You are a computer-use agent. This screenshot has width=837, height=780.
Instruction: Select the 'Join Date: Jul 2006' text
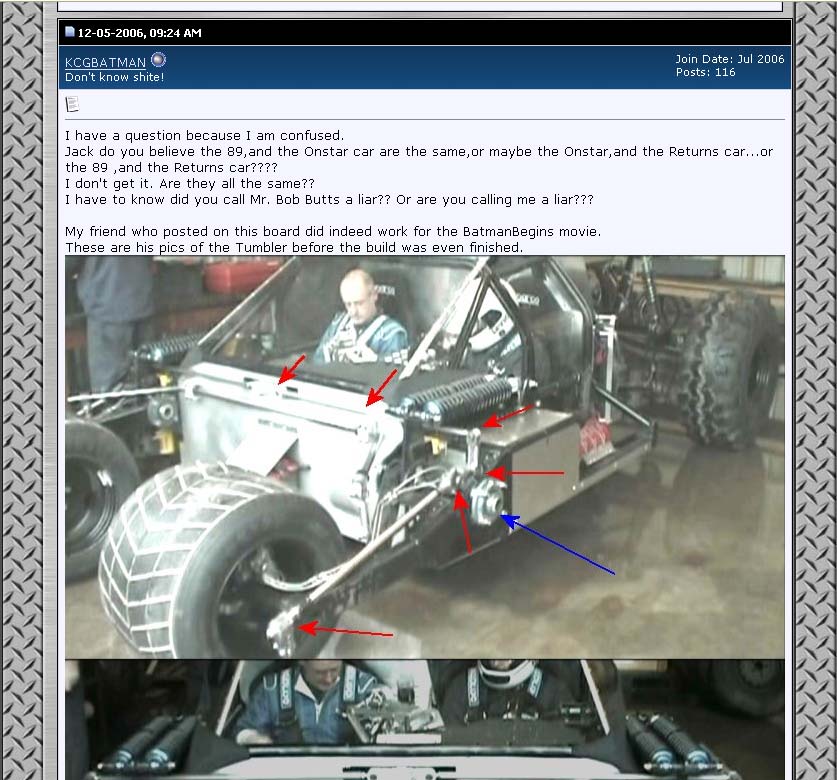tap(730, 59)
